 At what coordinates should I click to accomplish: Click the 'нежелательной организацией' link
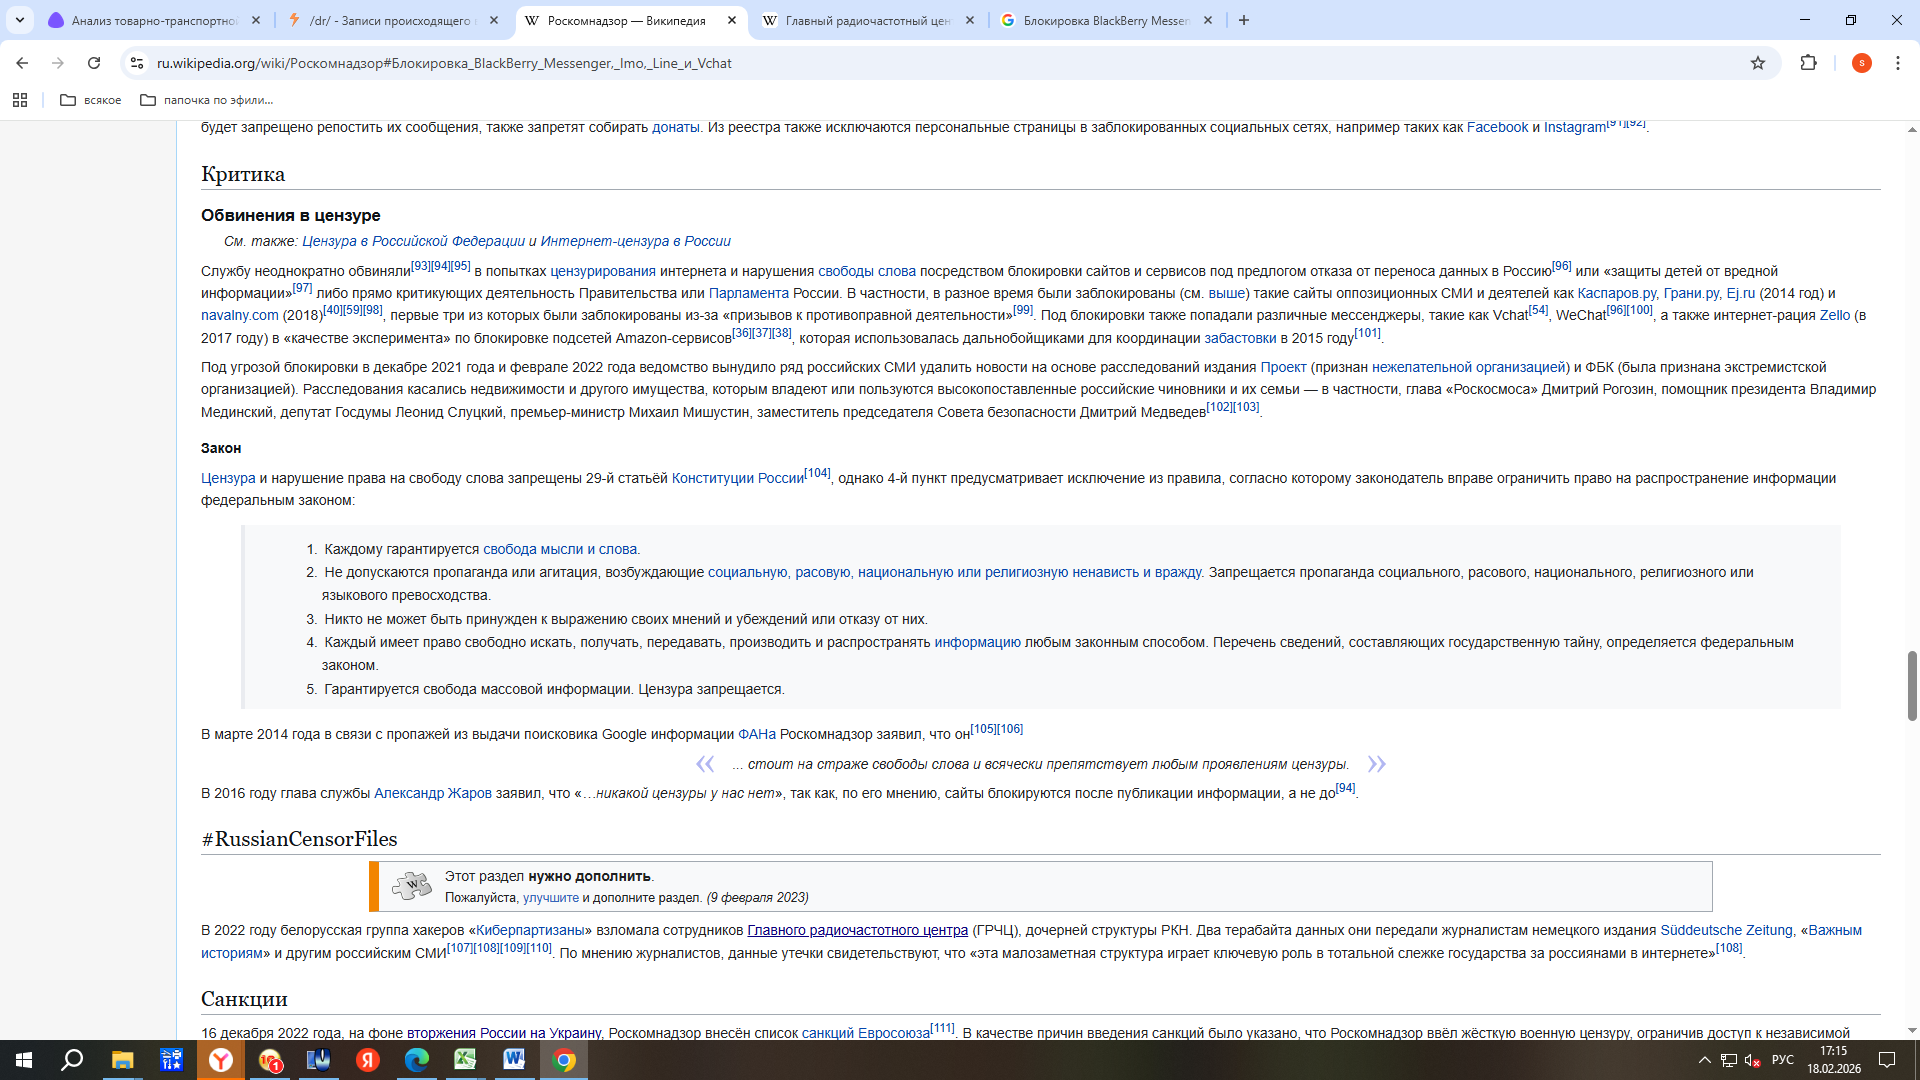pos(1468,367)
